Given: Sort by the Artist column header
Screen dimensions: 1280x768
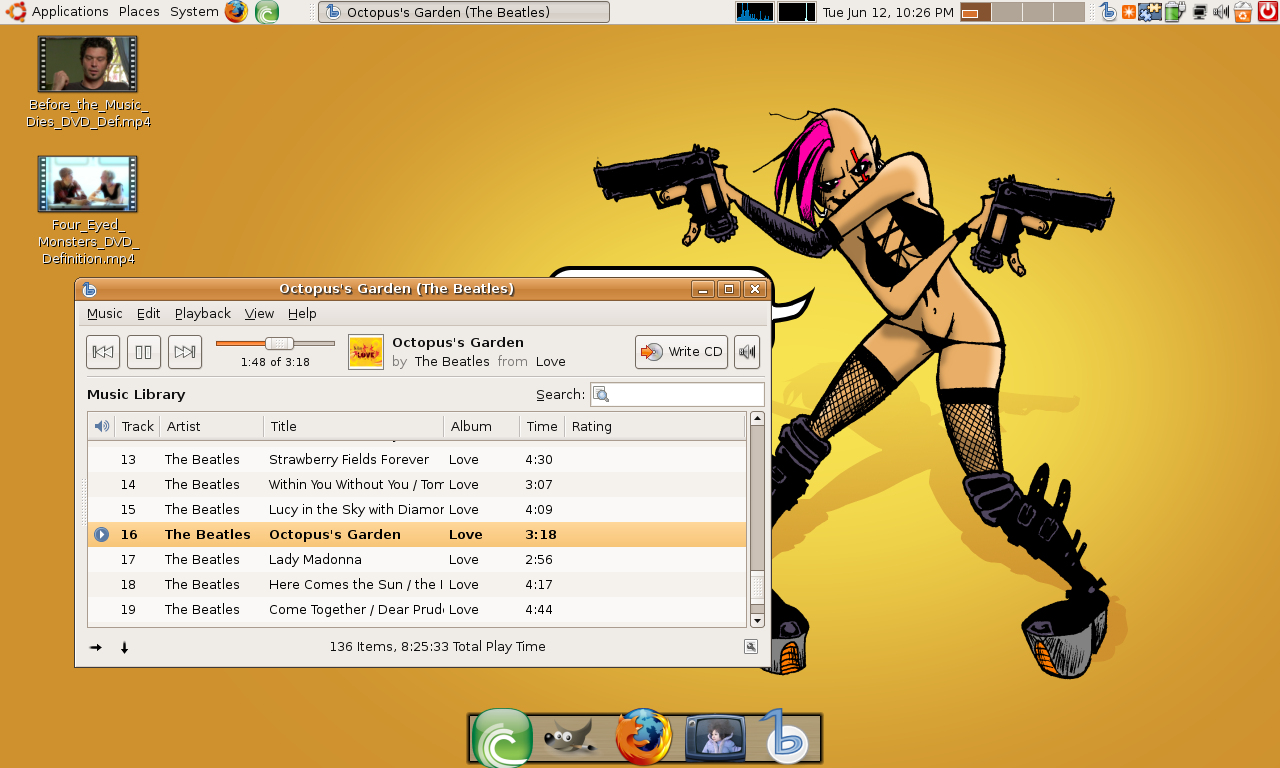Looking at the screenshot, I should pyautogui.click(x=211, y=426).
